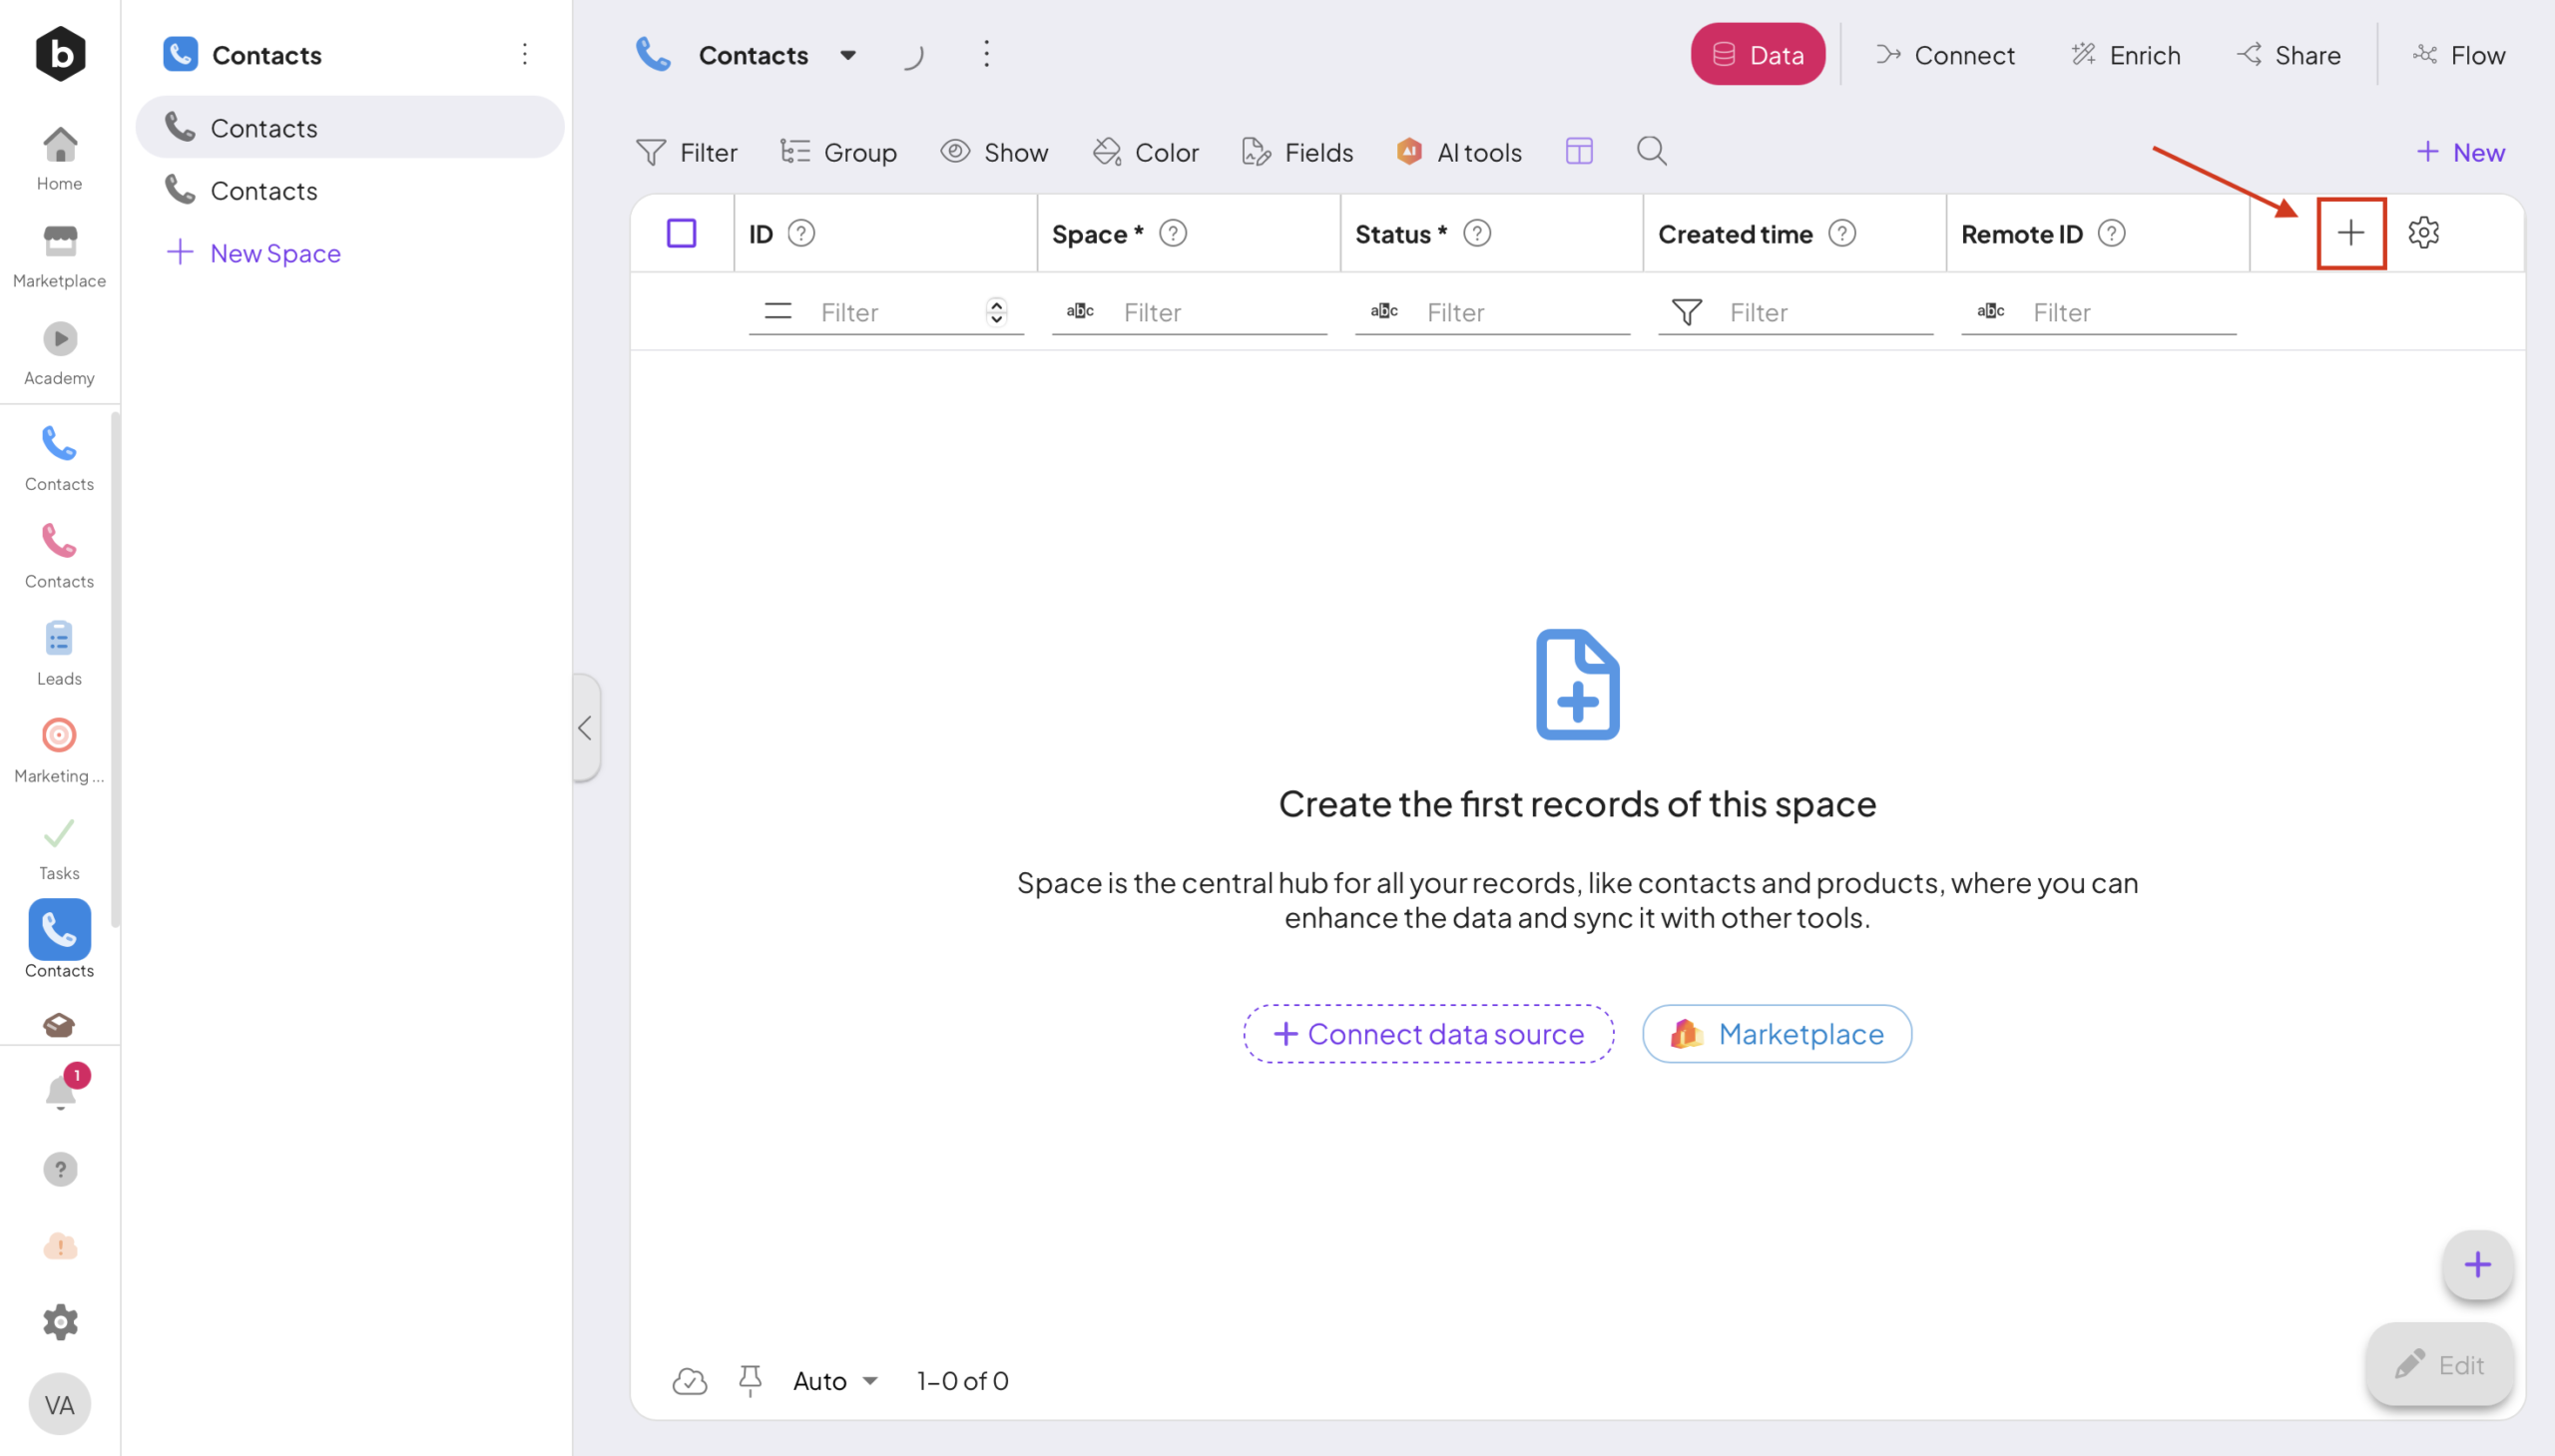Screen dimensions: 2555x1456
Task: Click Connect data source button
Action: point(1428,1033)
